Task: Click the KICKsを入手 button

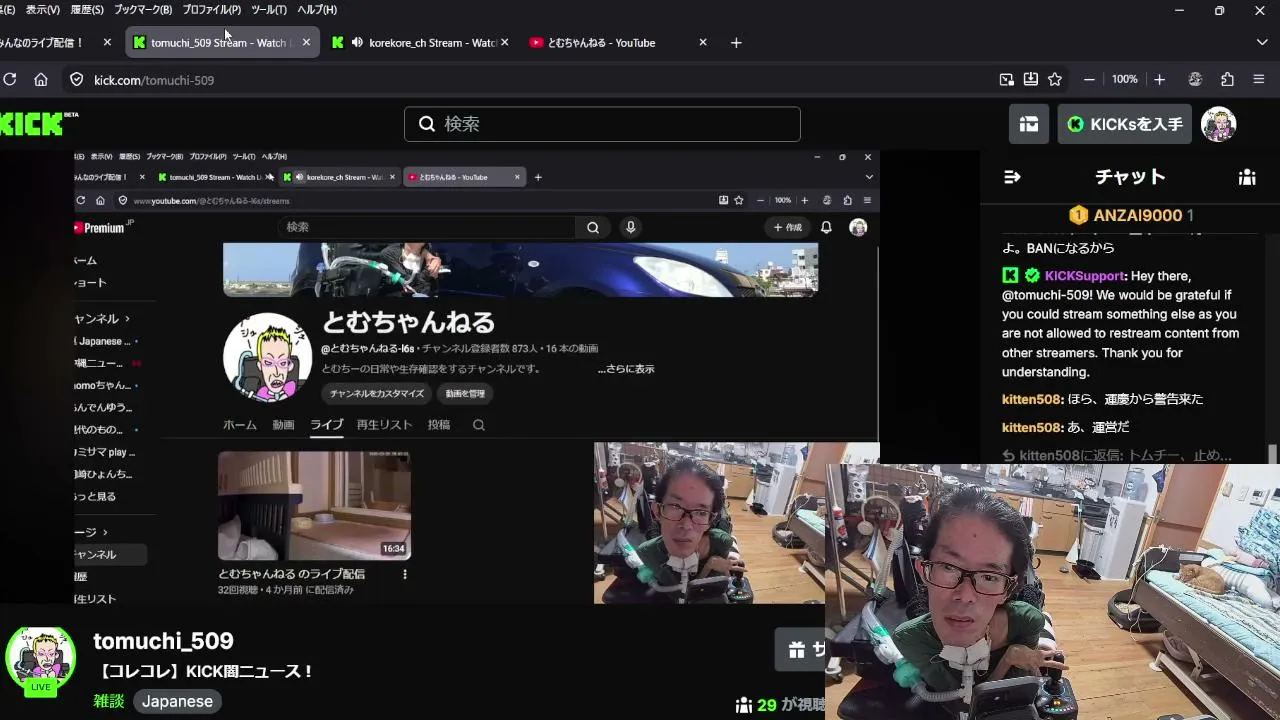Action: click(1125, 124)
